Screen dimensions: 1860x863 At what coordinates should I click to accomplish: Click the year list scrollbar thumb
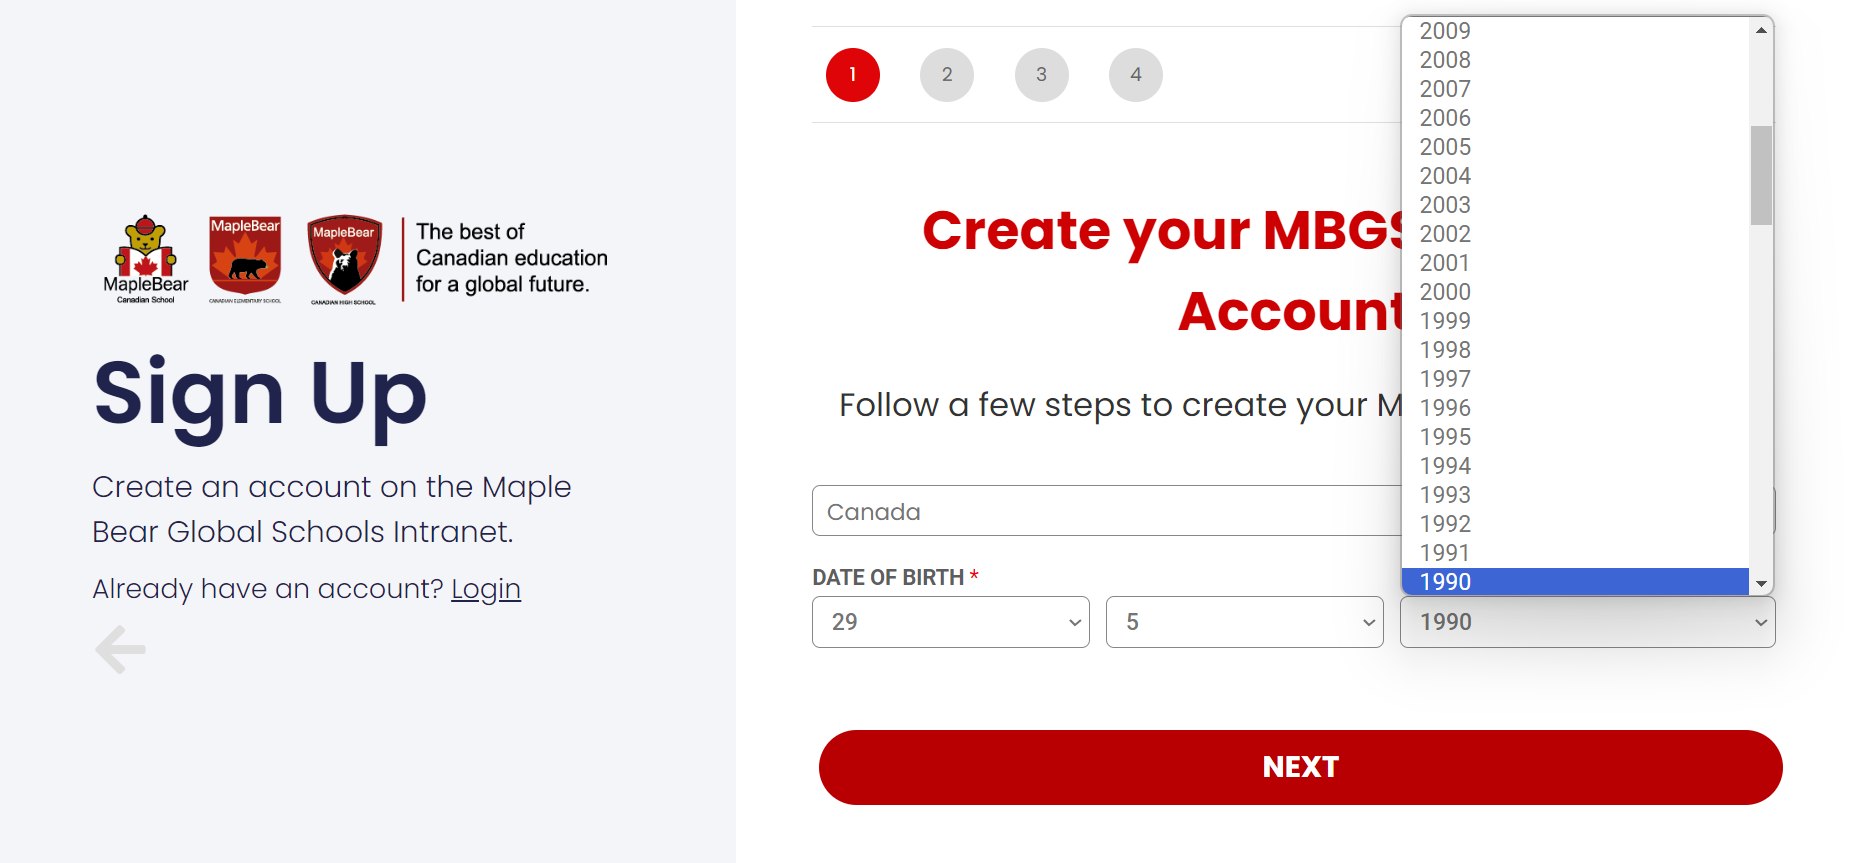point(1761,175)
